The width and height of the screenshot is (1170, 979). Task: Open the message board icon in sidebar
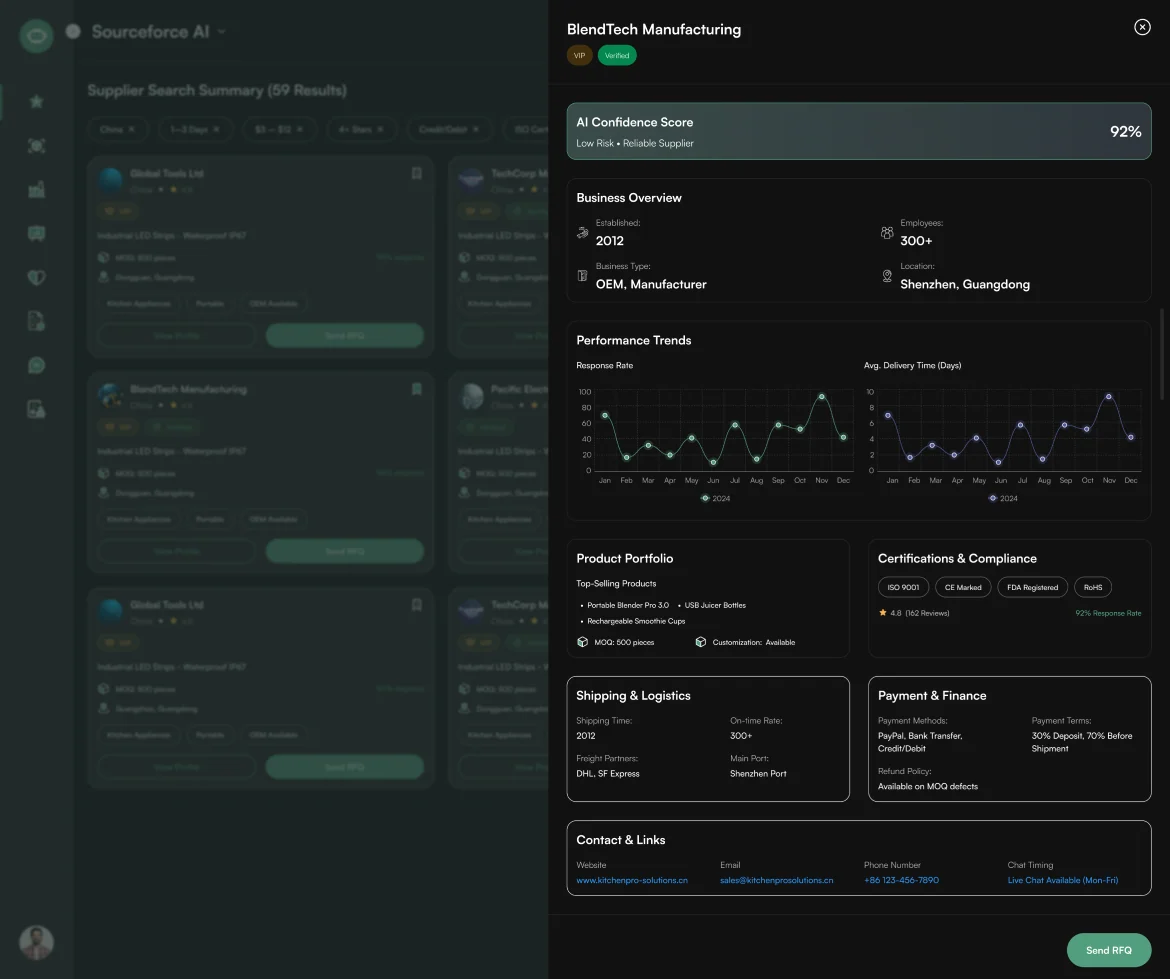click(x=36, y=234)
